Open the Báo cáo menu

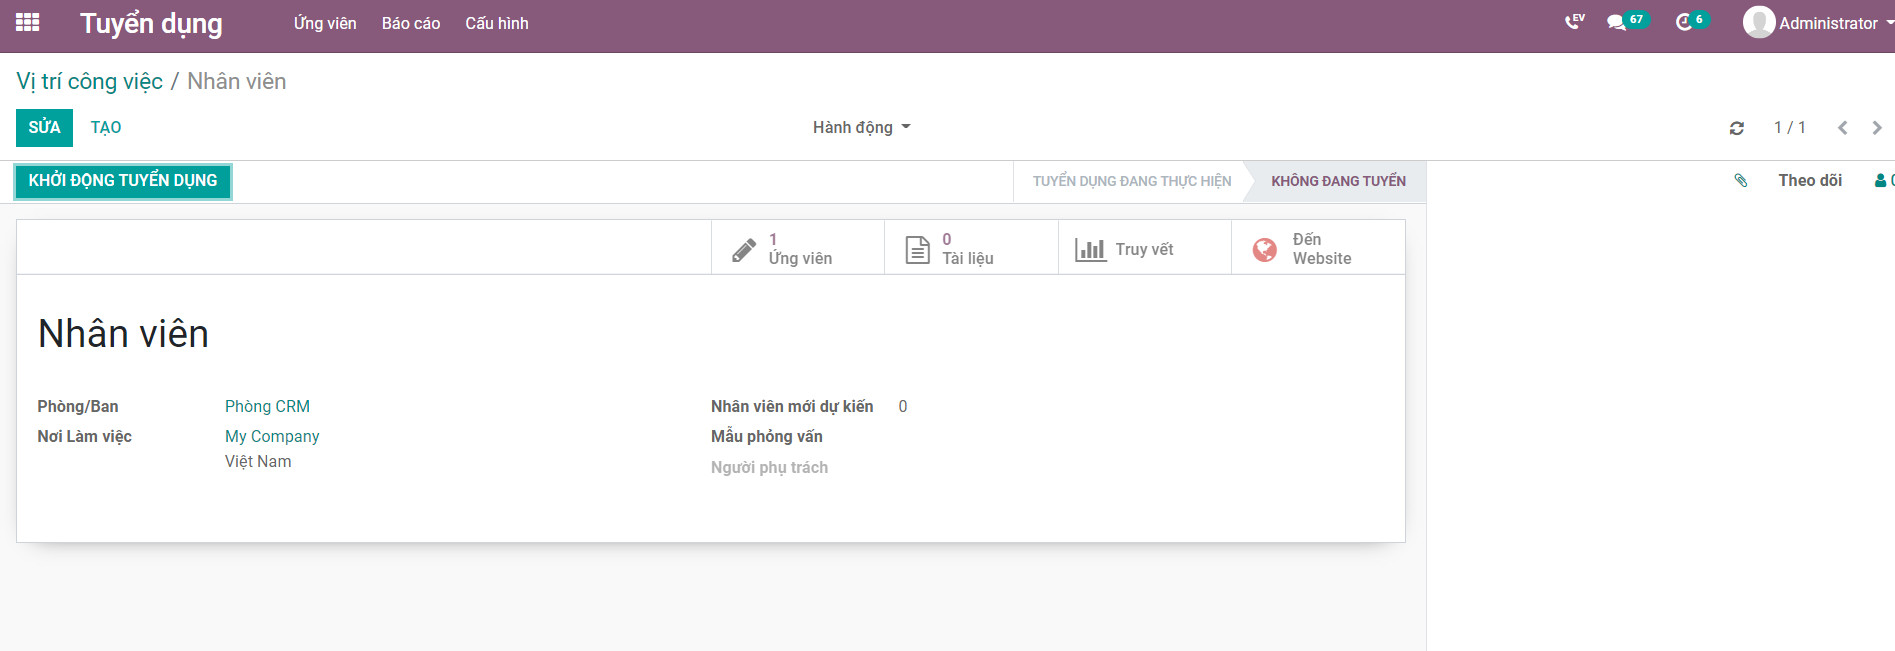[x=411, y=23]
